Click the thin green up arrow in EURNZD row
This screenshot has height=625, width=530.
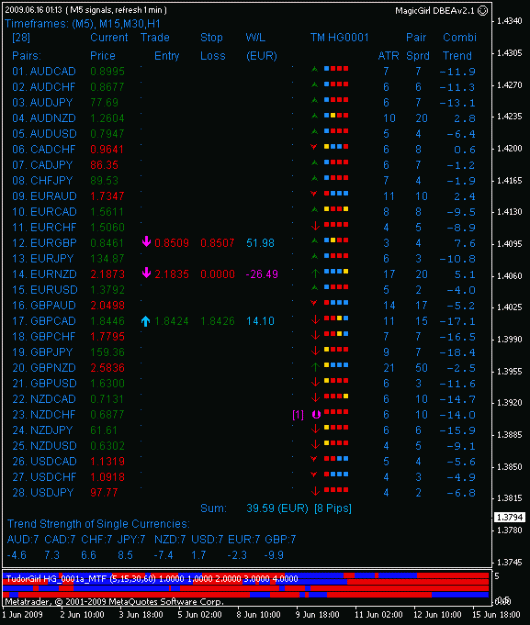tap(315, 273)
